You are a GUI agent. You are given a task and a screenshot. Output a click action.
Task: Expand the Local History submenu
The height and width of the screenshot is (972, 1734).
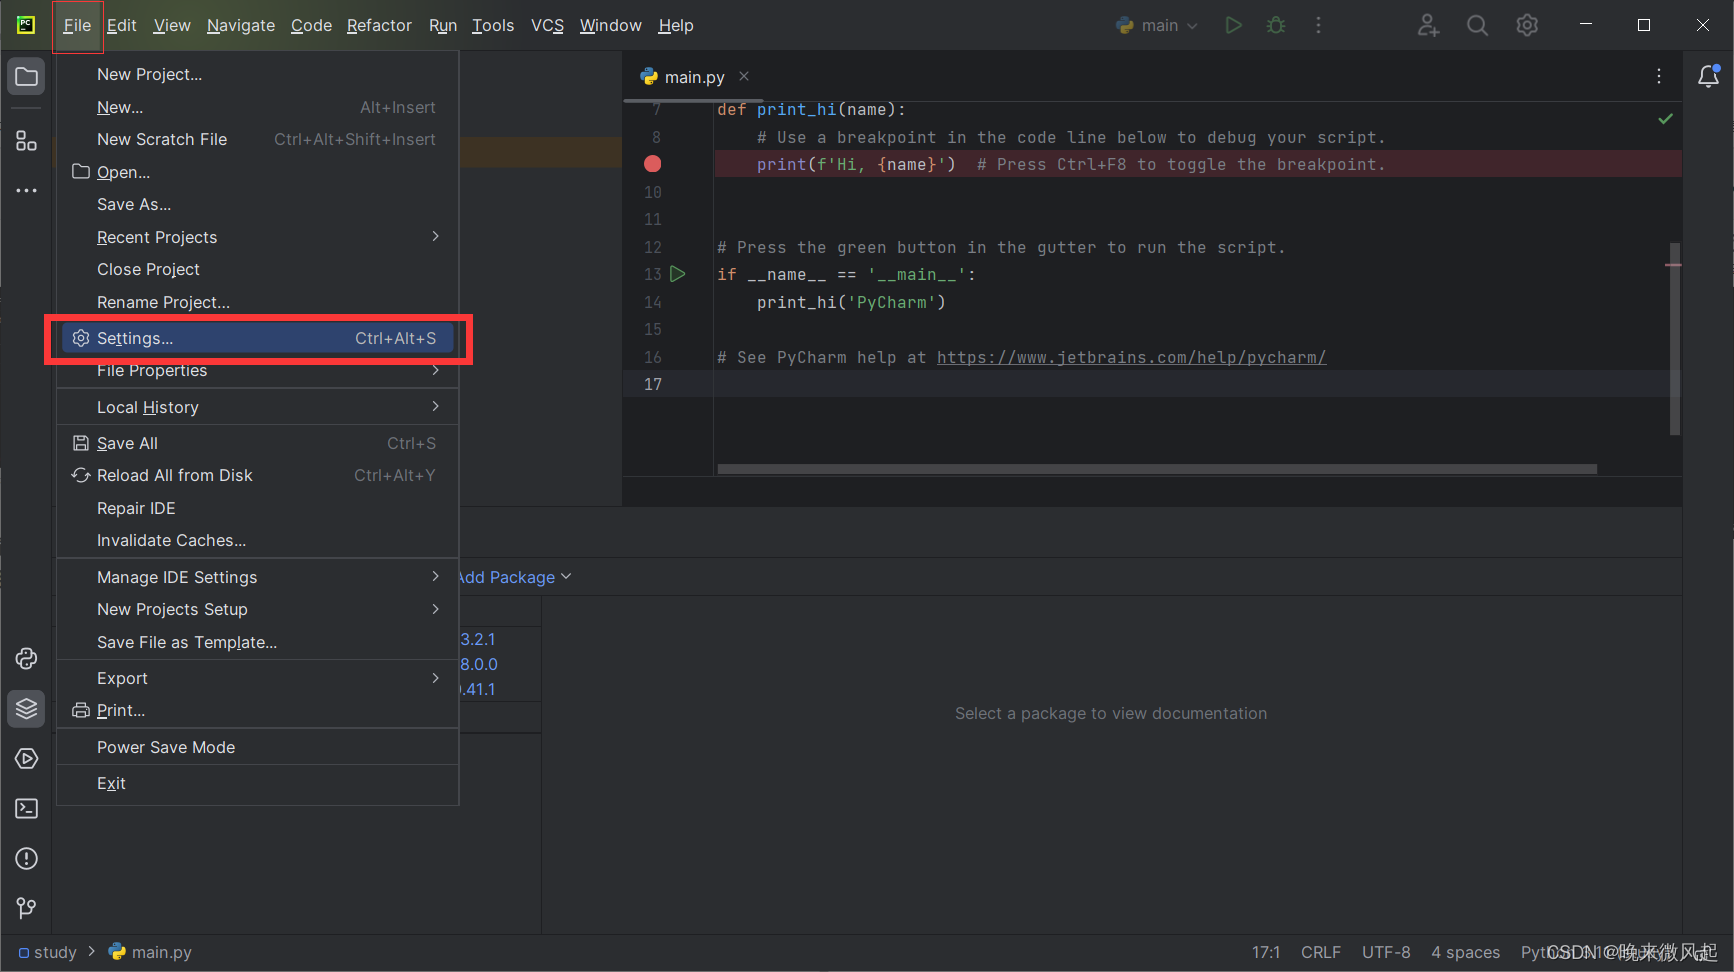coord(258,407)
